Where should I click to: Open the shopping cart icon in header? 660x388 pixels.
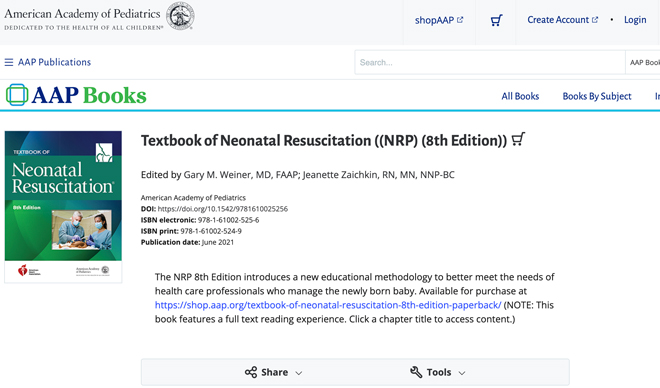pos(496,20)
